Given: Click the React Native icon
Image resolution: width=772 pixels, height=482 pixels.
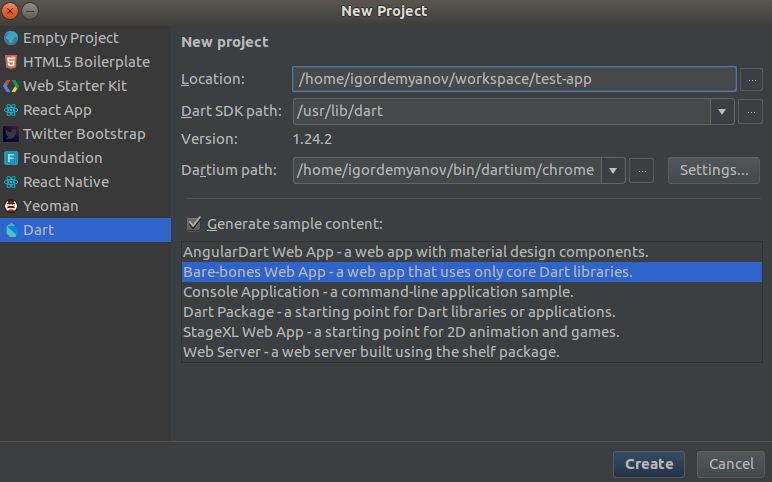Looking at the screenshot, I should point(11,182).
